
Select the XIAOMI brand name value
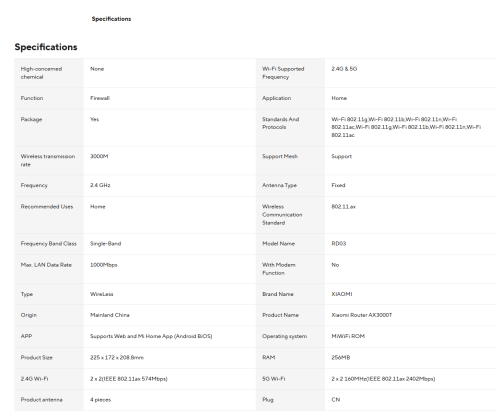(x=342, y=294)
